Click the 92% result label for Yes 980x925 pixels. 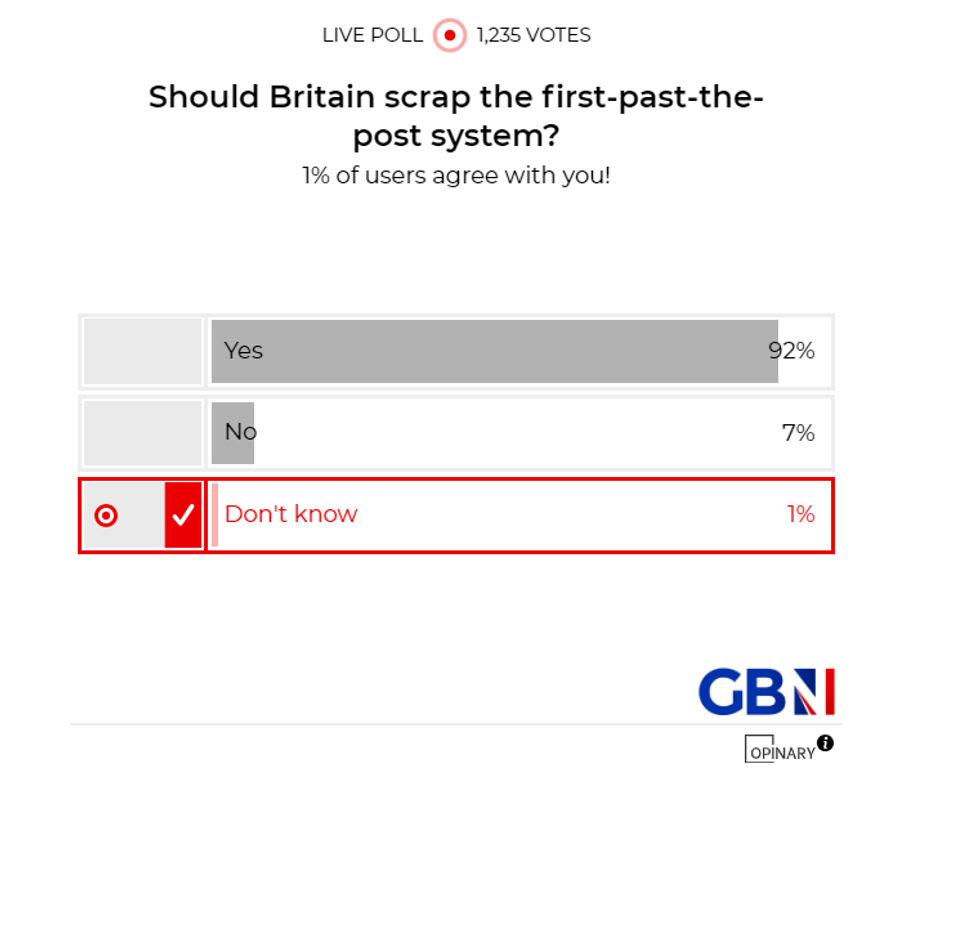pyautogui.click(x=791, y=351)
